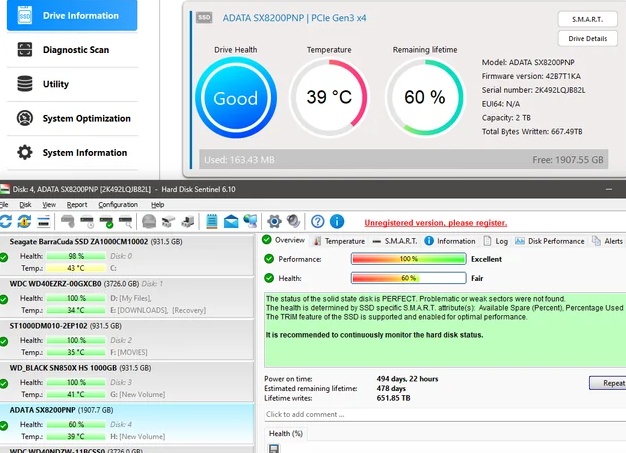Image resolution: width=626 pixels, height=453 pixels.
Task: Open the Report menu
Action: (77, 205)
